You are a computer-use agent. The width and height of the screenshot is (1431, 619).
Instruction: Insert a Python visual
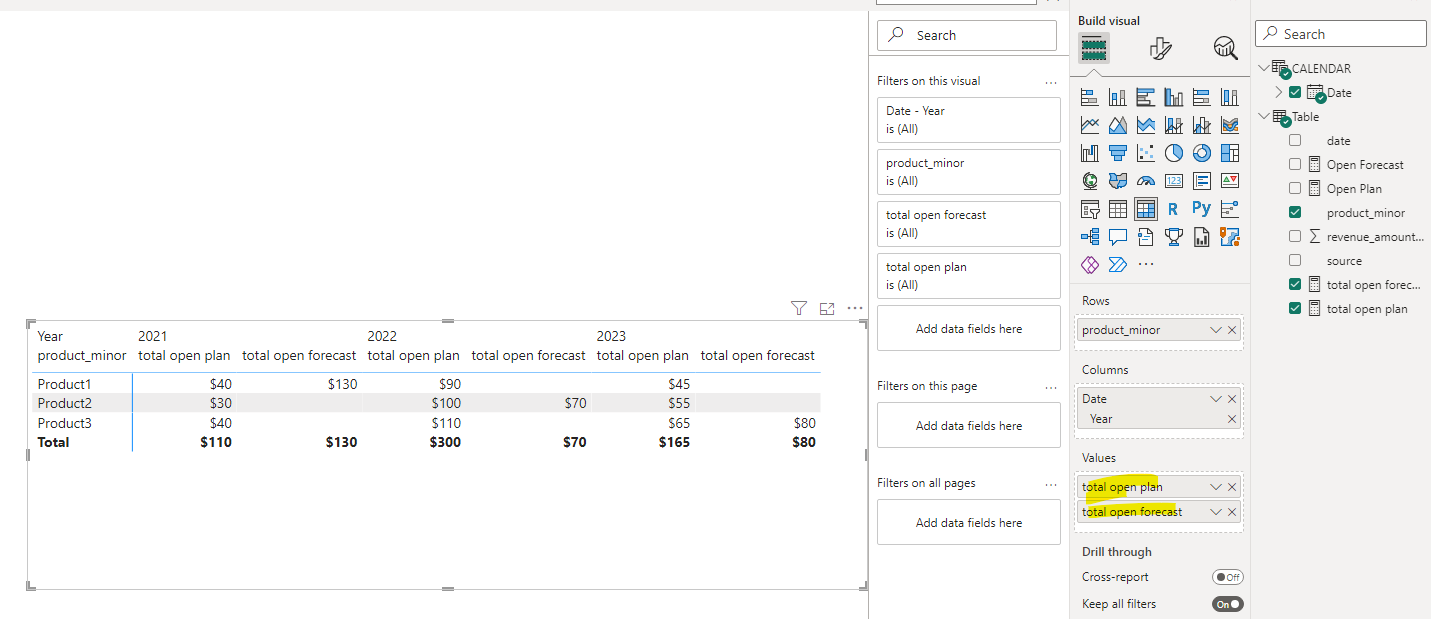1202,209
